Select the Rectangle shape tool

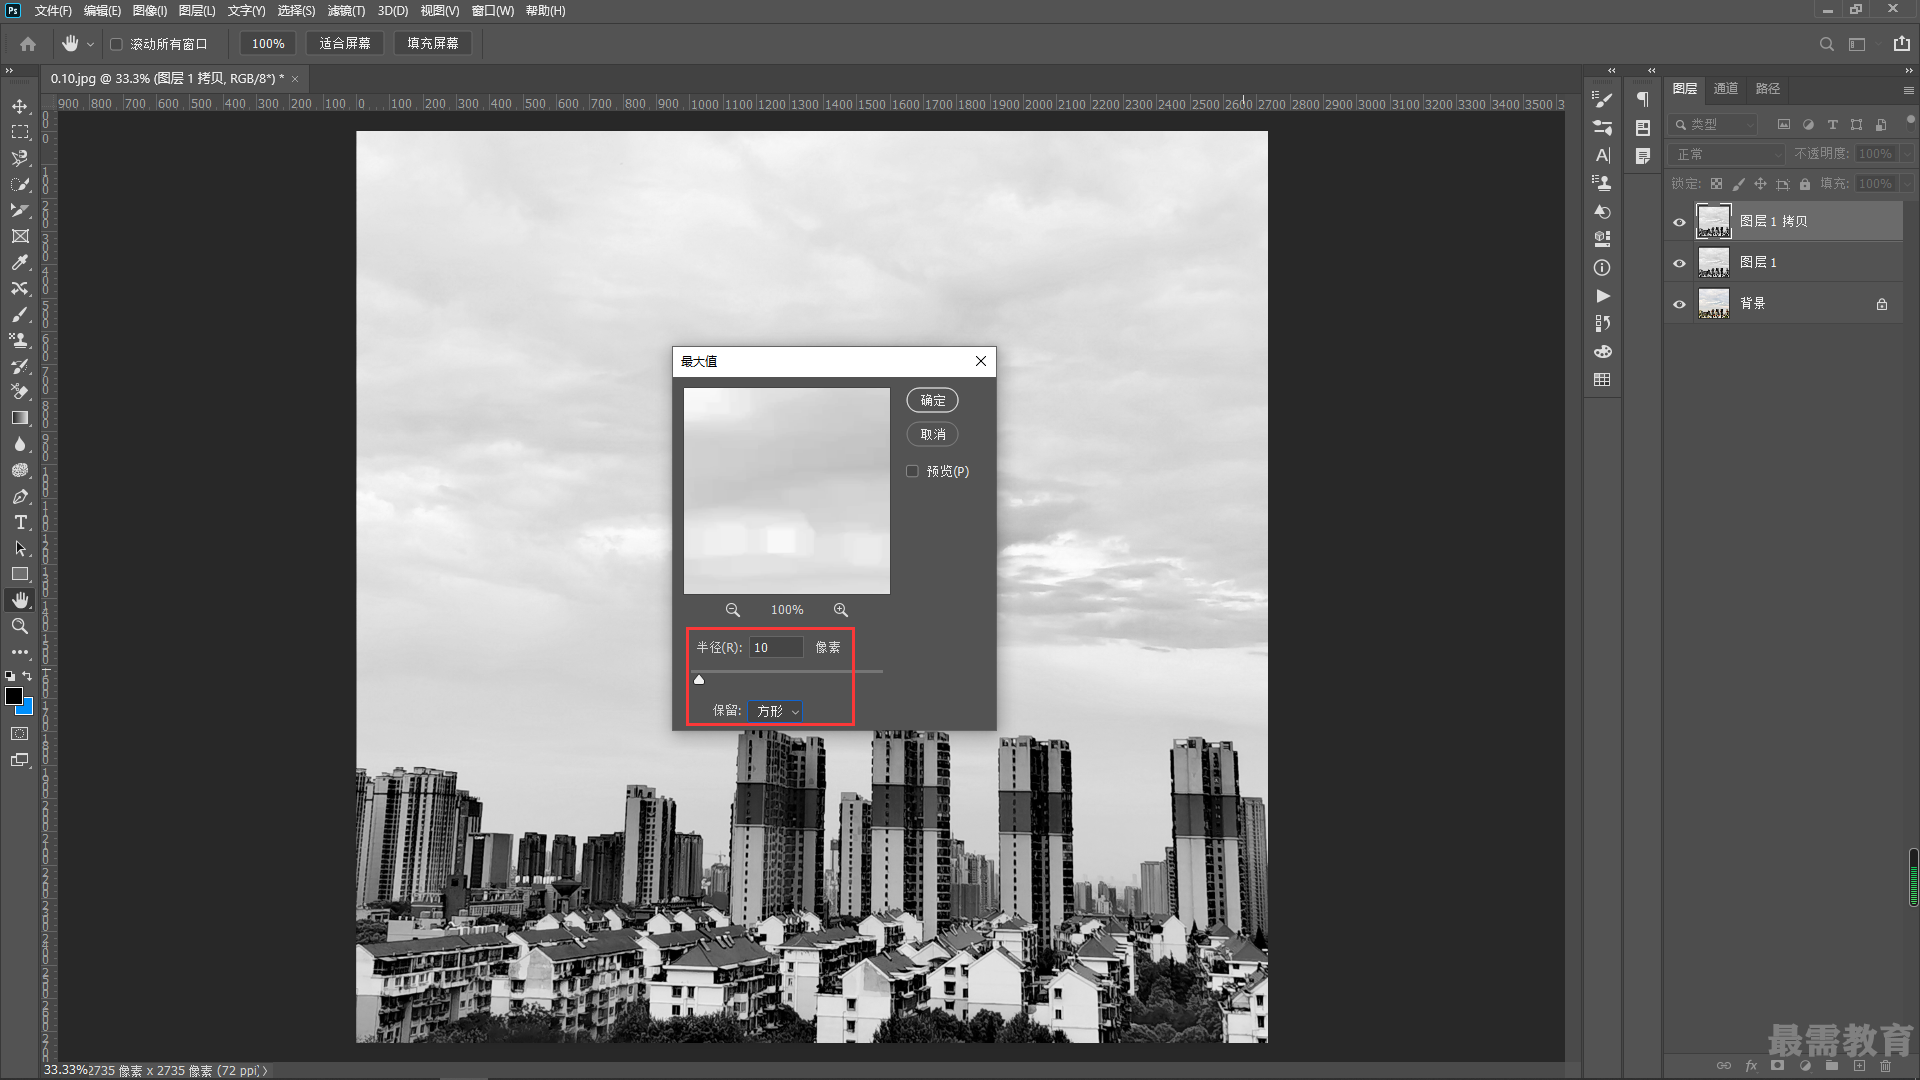[x=20, y=574]
